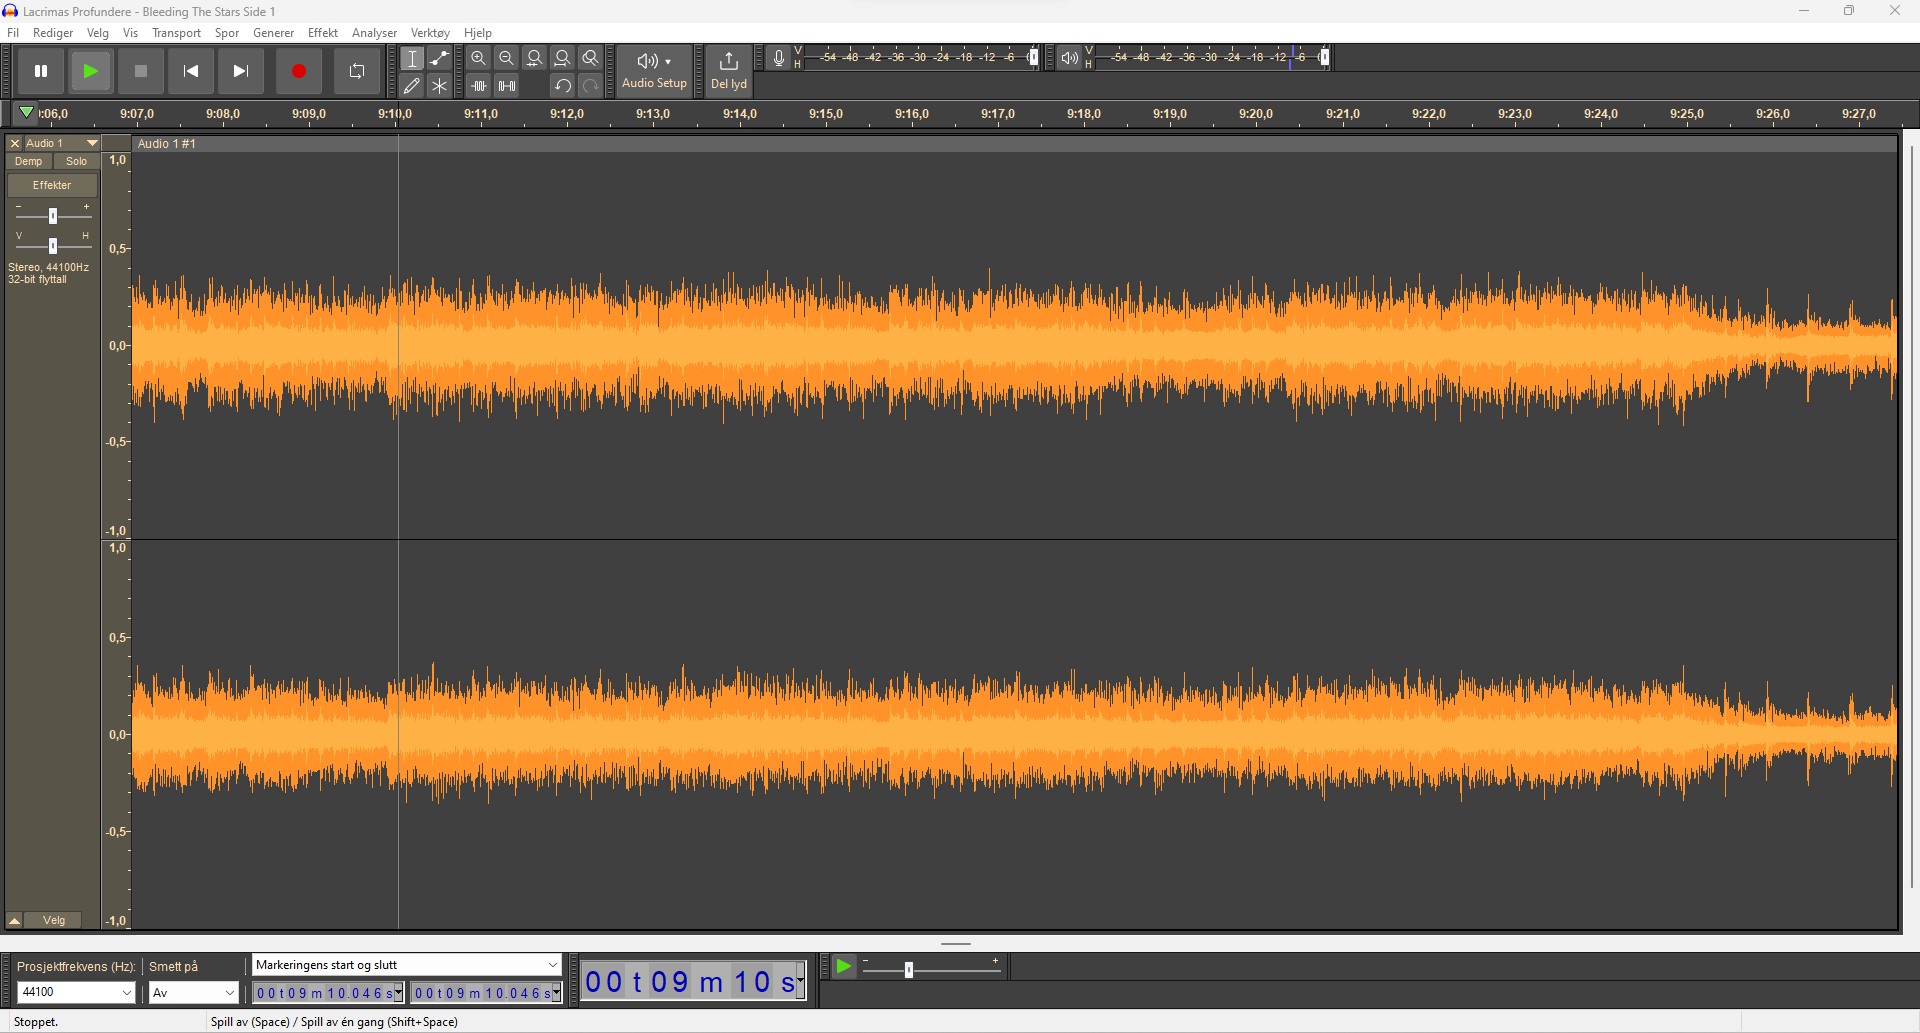Open the Audio Setup dropdown

(x=655, y=71)
